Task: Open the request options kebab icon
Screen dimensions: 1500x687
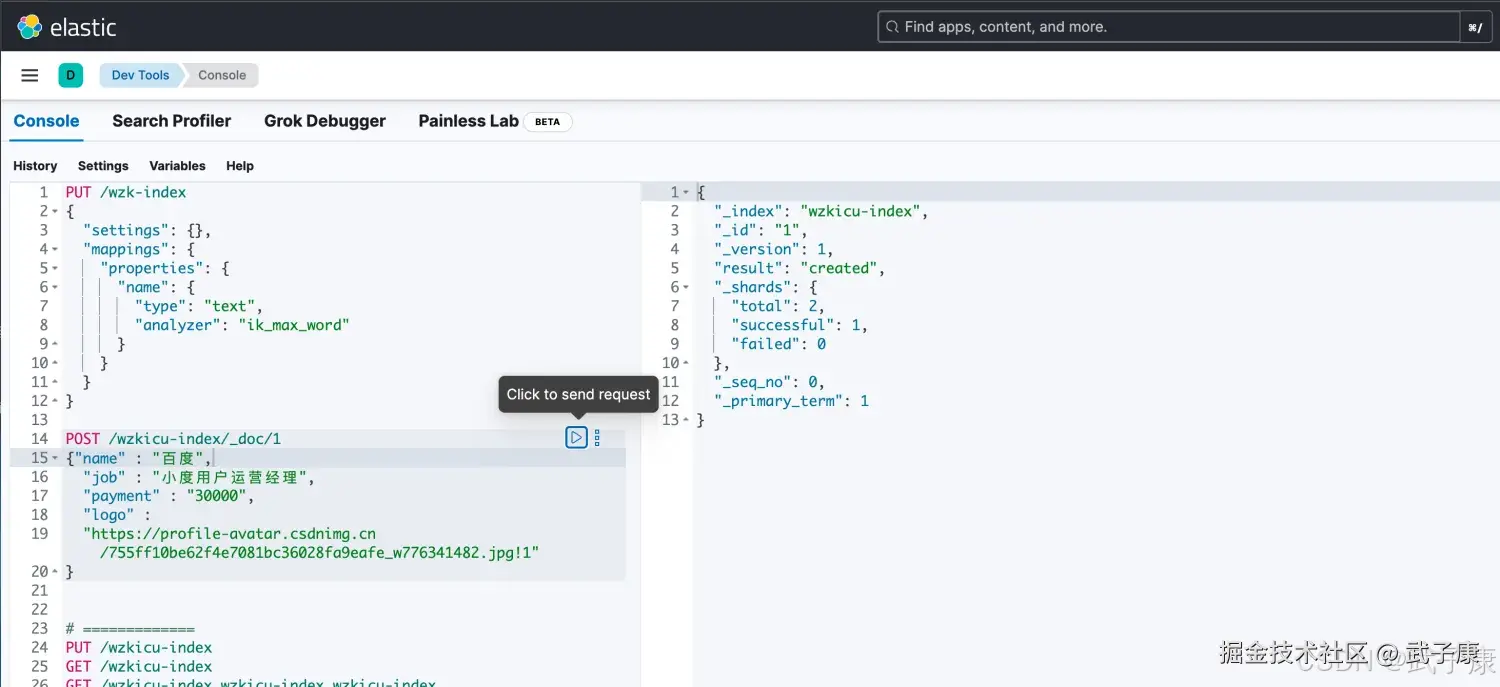Action: 596,437
